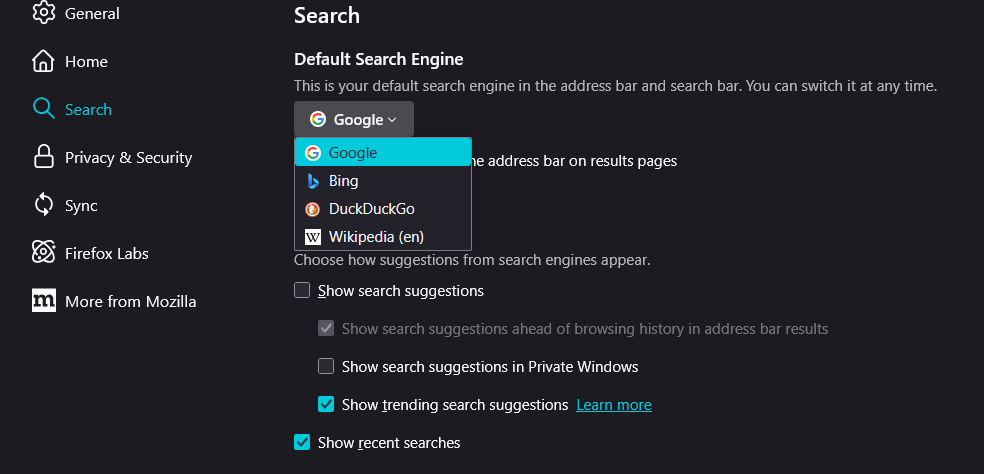Click the More from Mozilla logo icon

click(x=43, y=301)
